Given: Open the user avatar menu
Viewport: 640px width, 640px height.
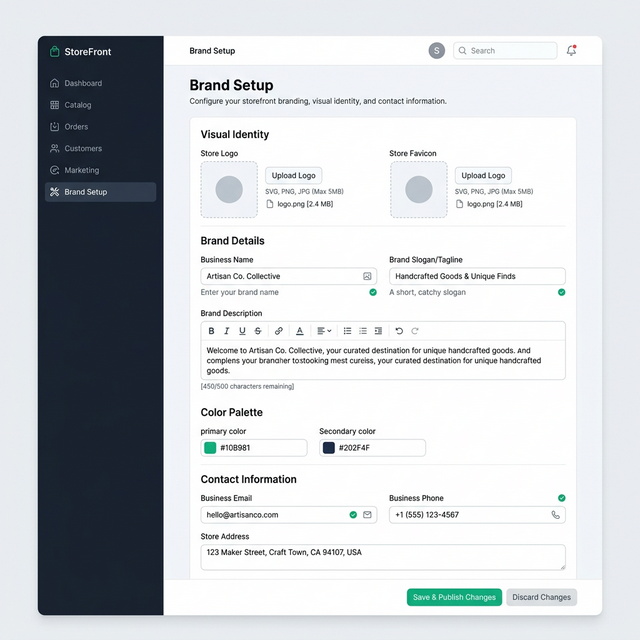Looking at the screenshot, I should [437, 51].
